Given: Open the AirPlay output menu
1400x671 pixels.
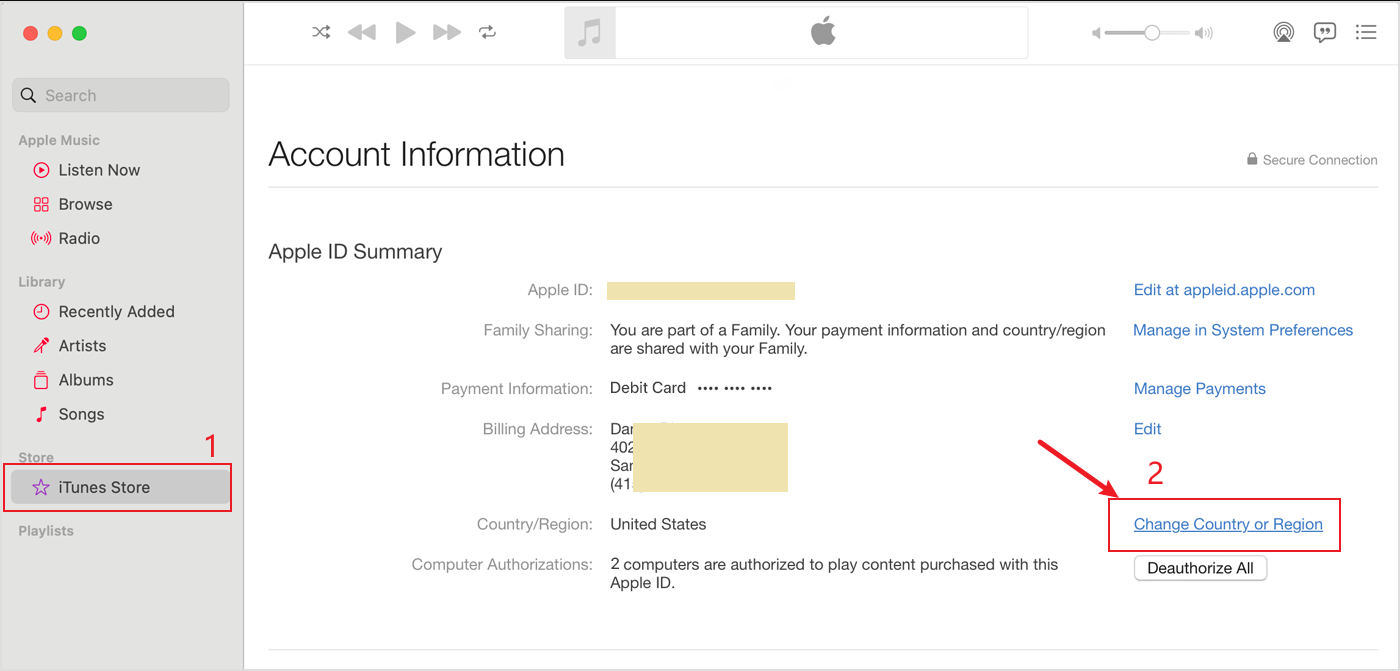Looking at the screenshot, I should tap(1284, 32).
